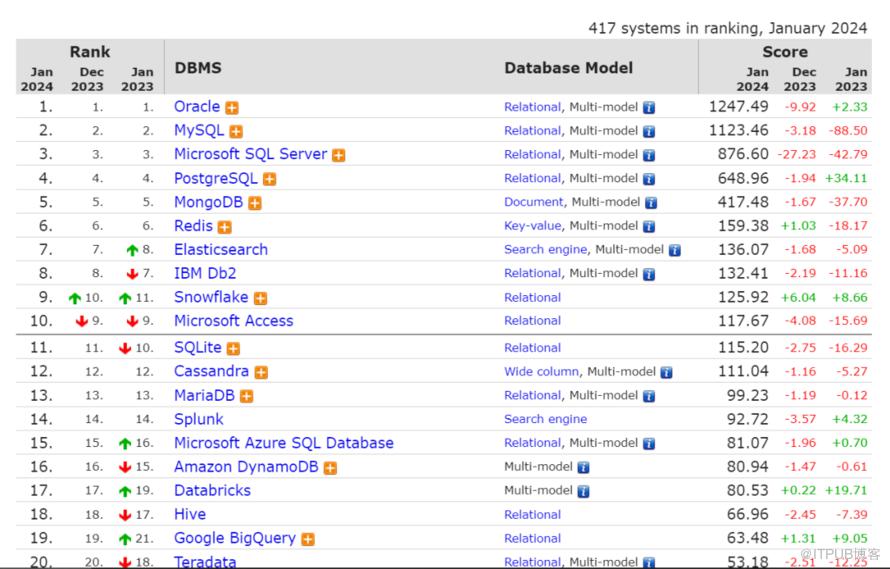Click the info icon in Databricks row
The width and height of the screenshot is (890, 569).
coord(584,491)
